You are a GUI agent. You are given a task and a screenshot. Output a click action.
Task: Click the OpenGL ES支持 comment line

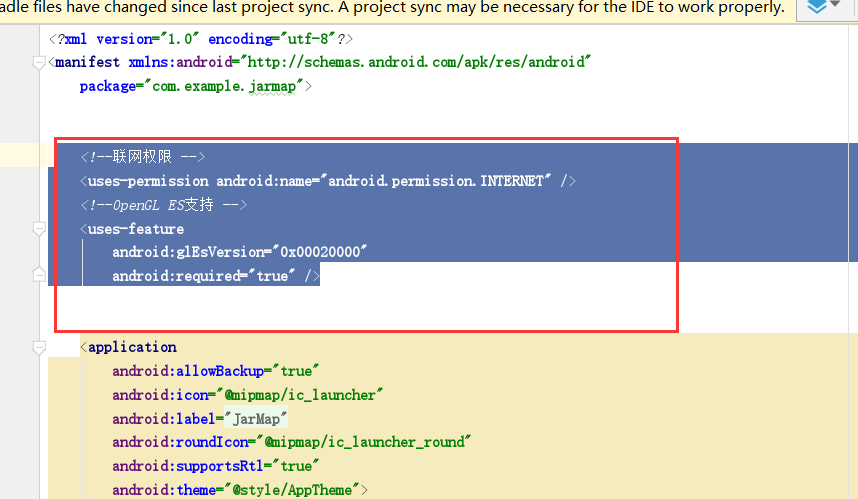point(163,205)
